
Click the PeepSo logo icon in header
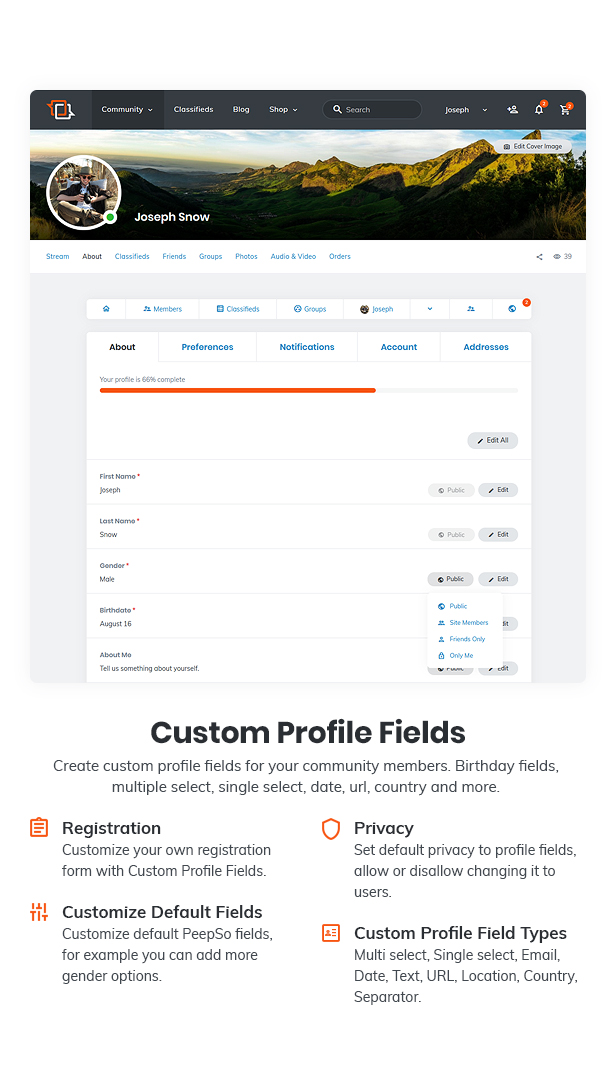[61, 110]
